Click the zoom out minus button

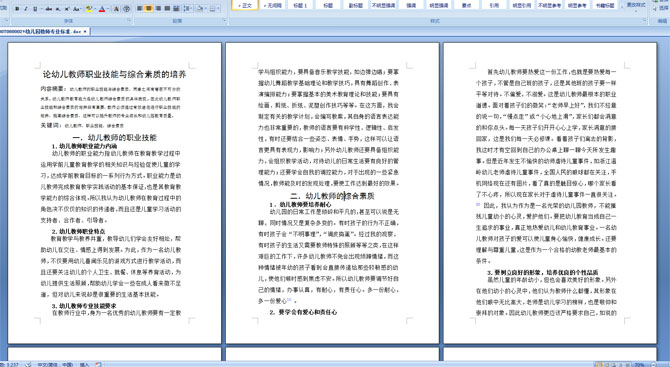[x=653, y=364]
